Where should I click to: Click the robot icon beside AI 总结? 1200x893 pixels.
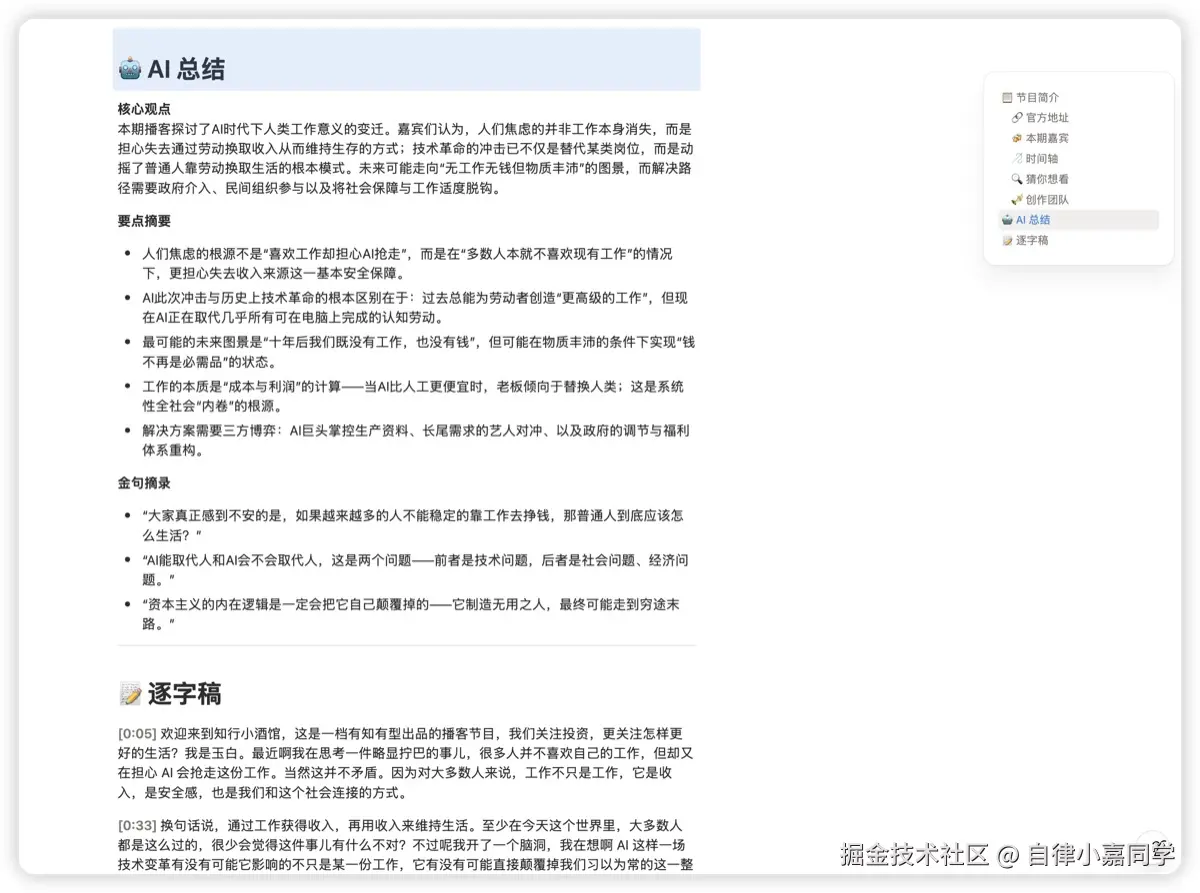click(x=1007, y=219)
